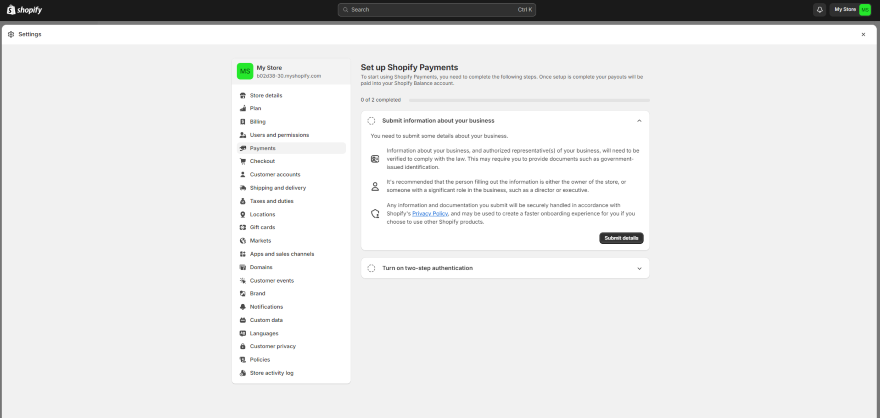880x418 pixels.
Task: Click the "Set up Shopify Payments" heading
Action: click(x=409, y=67)
